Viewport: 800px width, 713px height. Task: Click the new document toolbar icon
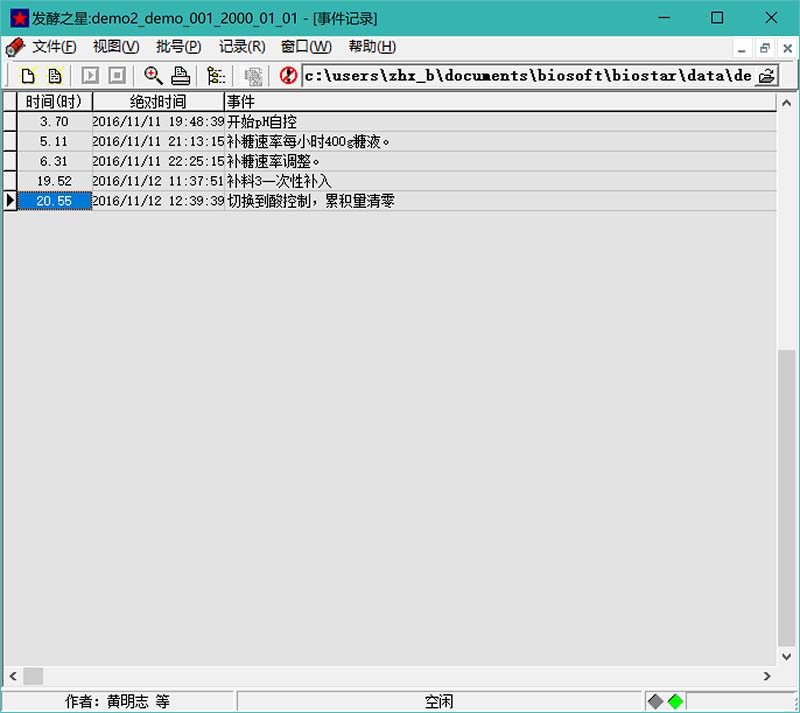[28, 75]
